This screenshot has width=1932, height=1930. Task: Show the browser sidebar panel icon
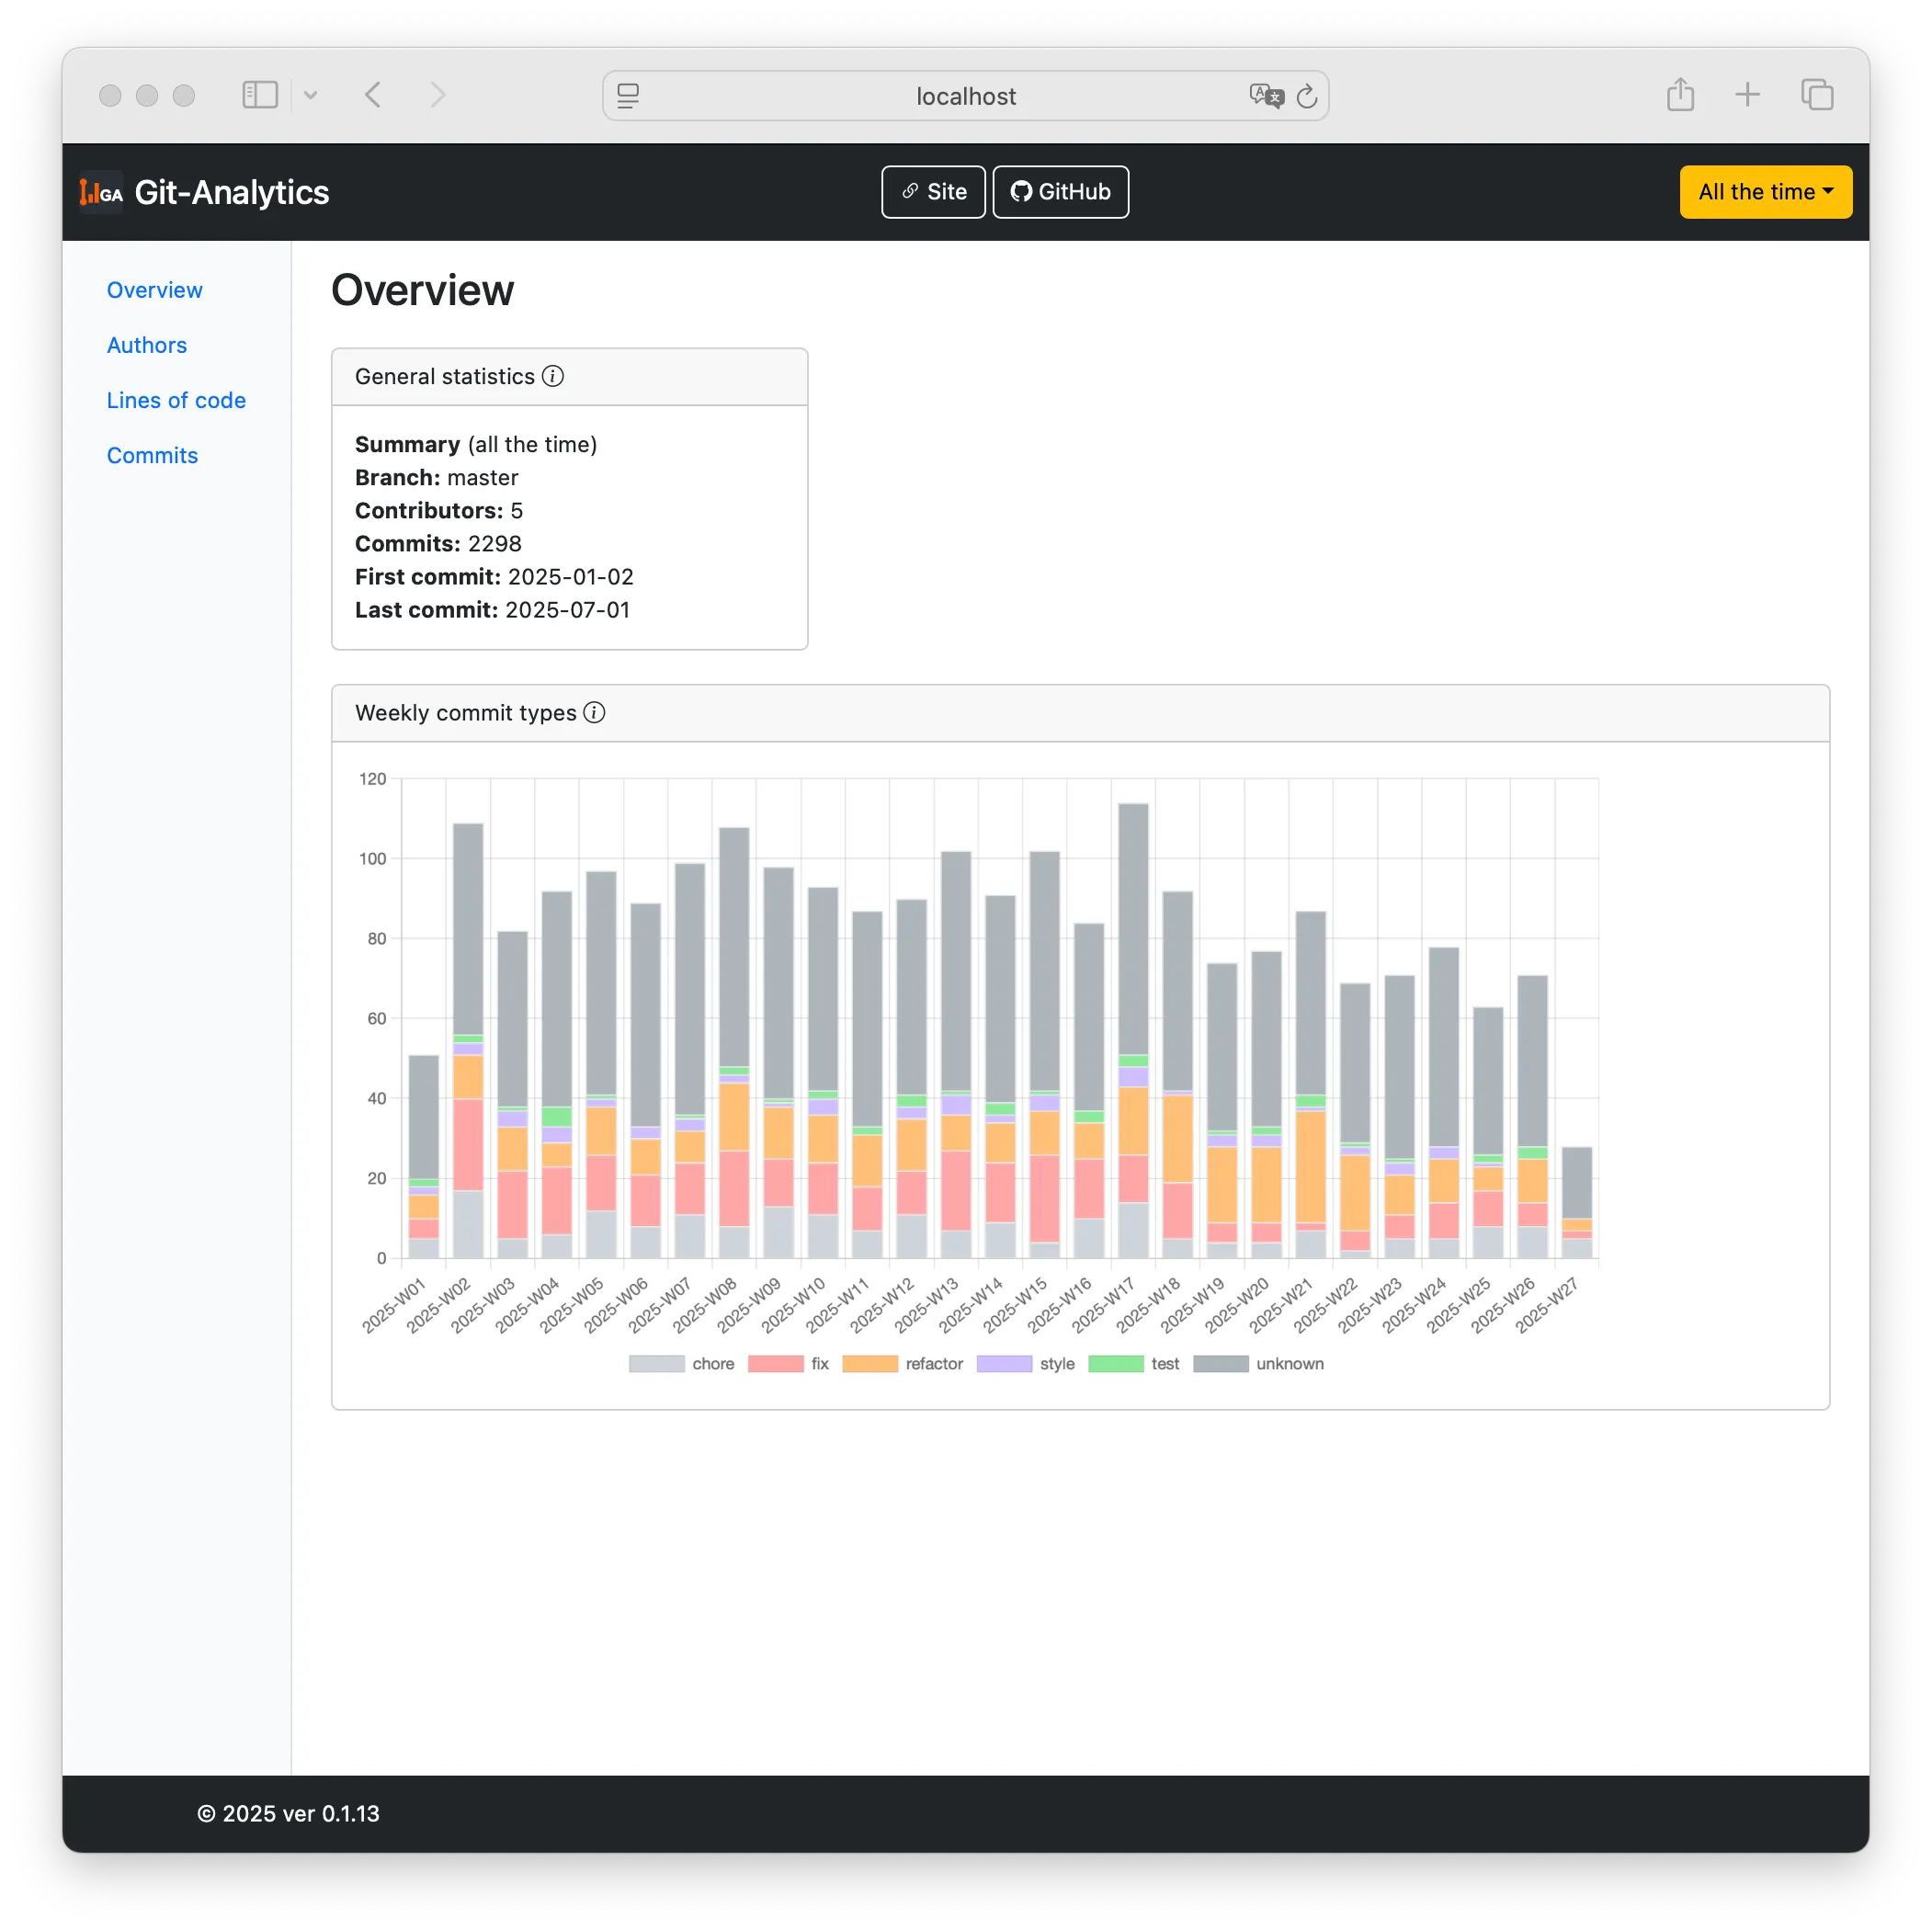click(x=259, y=94)
